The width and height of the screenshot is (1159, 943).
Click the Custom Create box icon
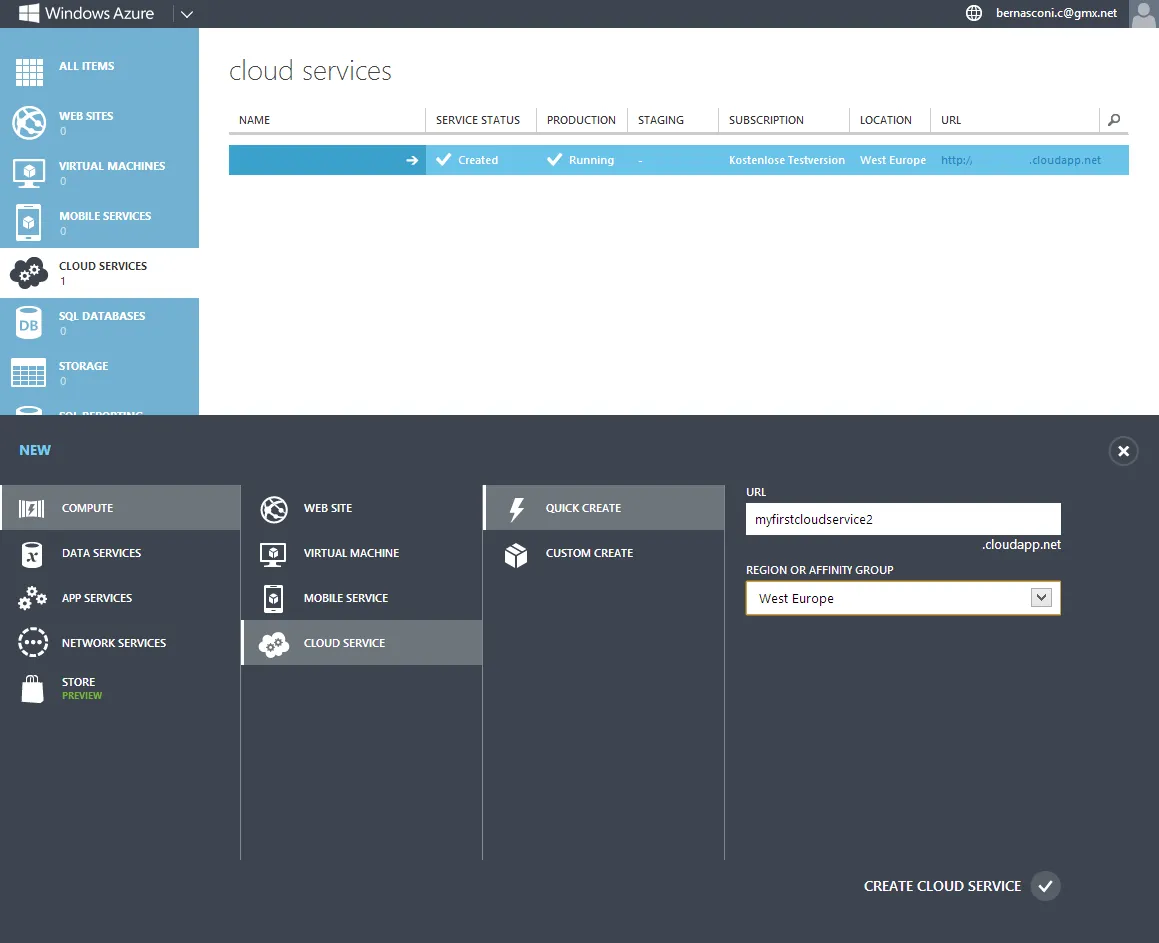tap(516, 555)
